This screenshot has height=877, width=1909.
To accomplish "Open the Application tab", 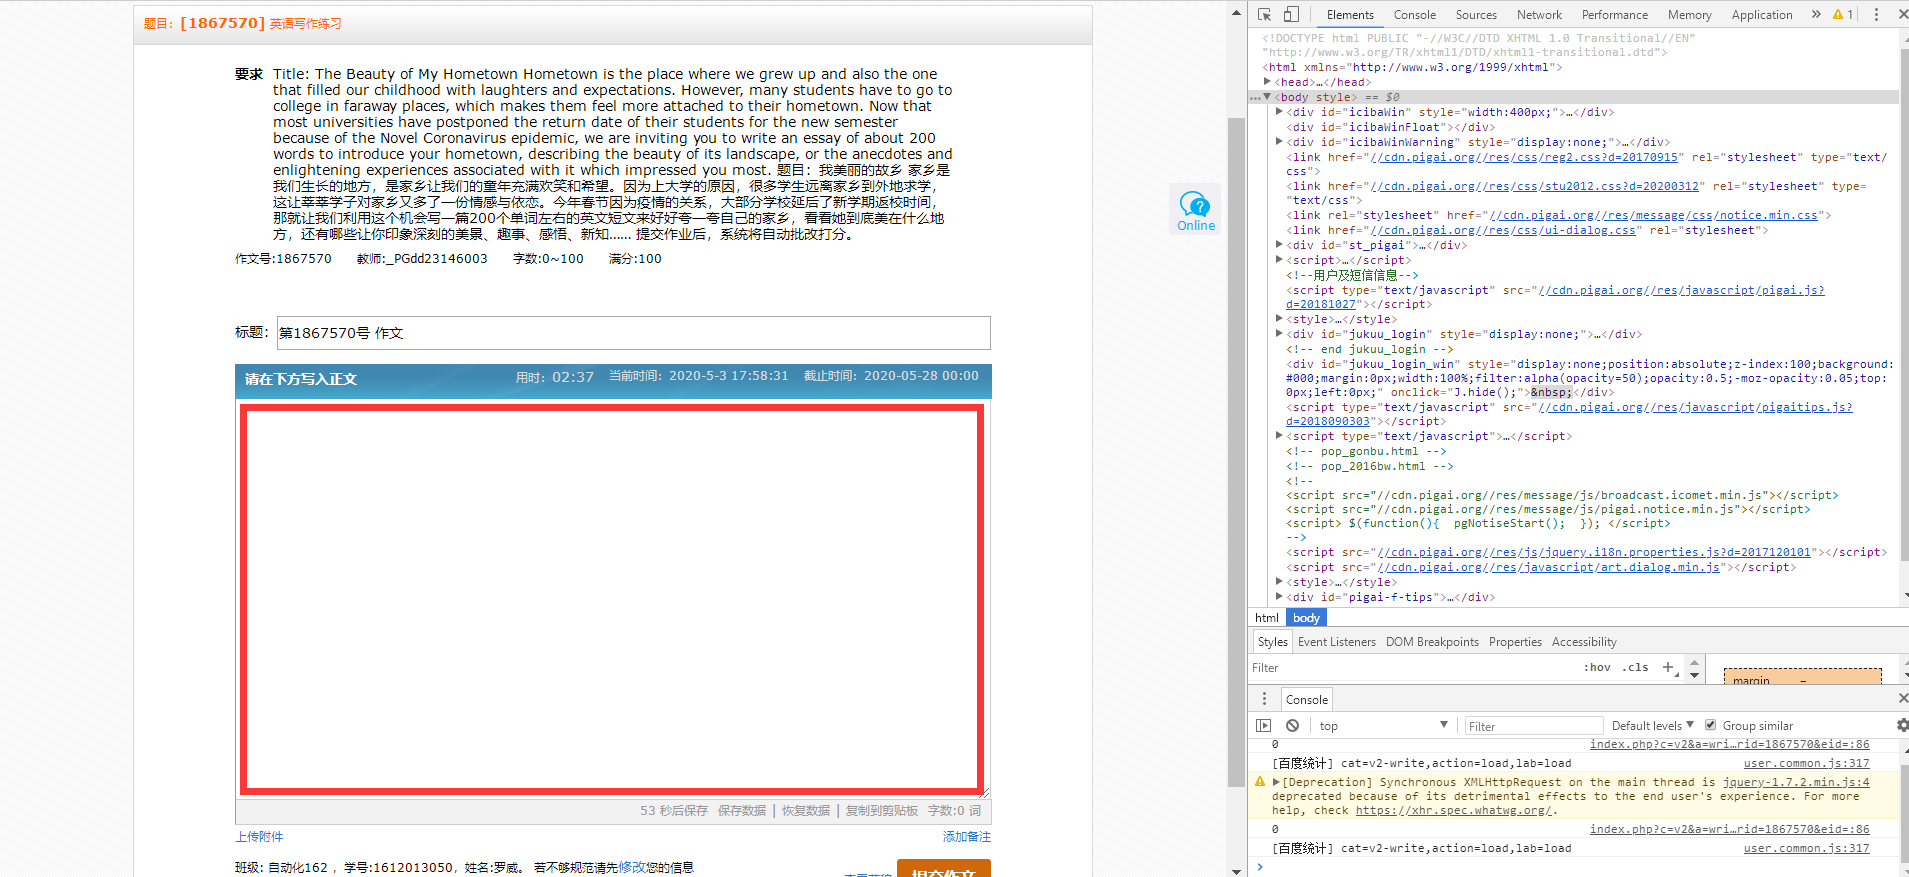I will point(1761,15).
